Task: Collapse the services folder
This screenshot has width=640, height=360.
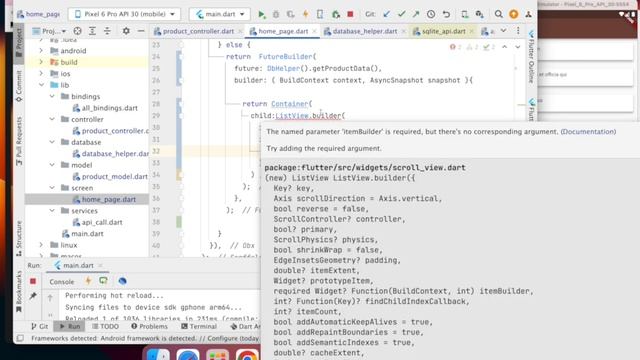Action: pos(52,211)
